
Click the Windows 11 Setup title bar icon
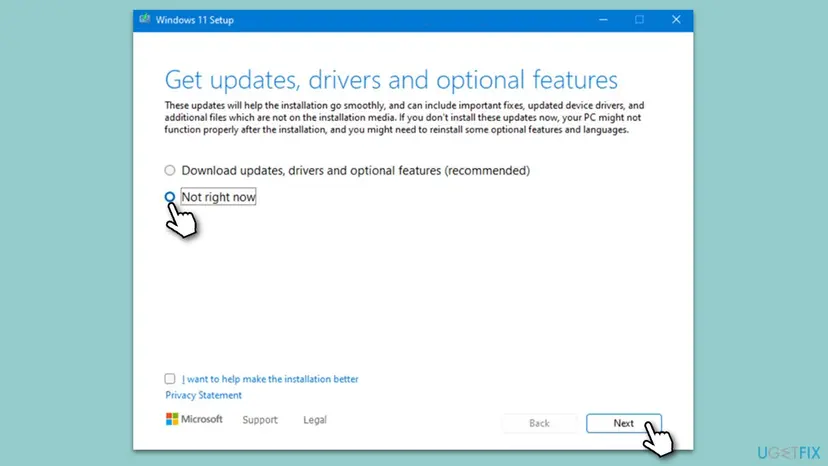coord(145,20)
